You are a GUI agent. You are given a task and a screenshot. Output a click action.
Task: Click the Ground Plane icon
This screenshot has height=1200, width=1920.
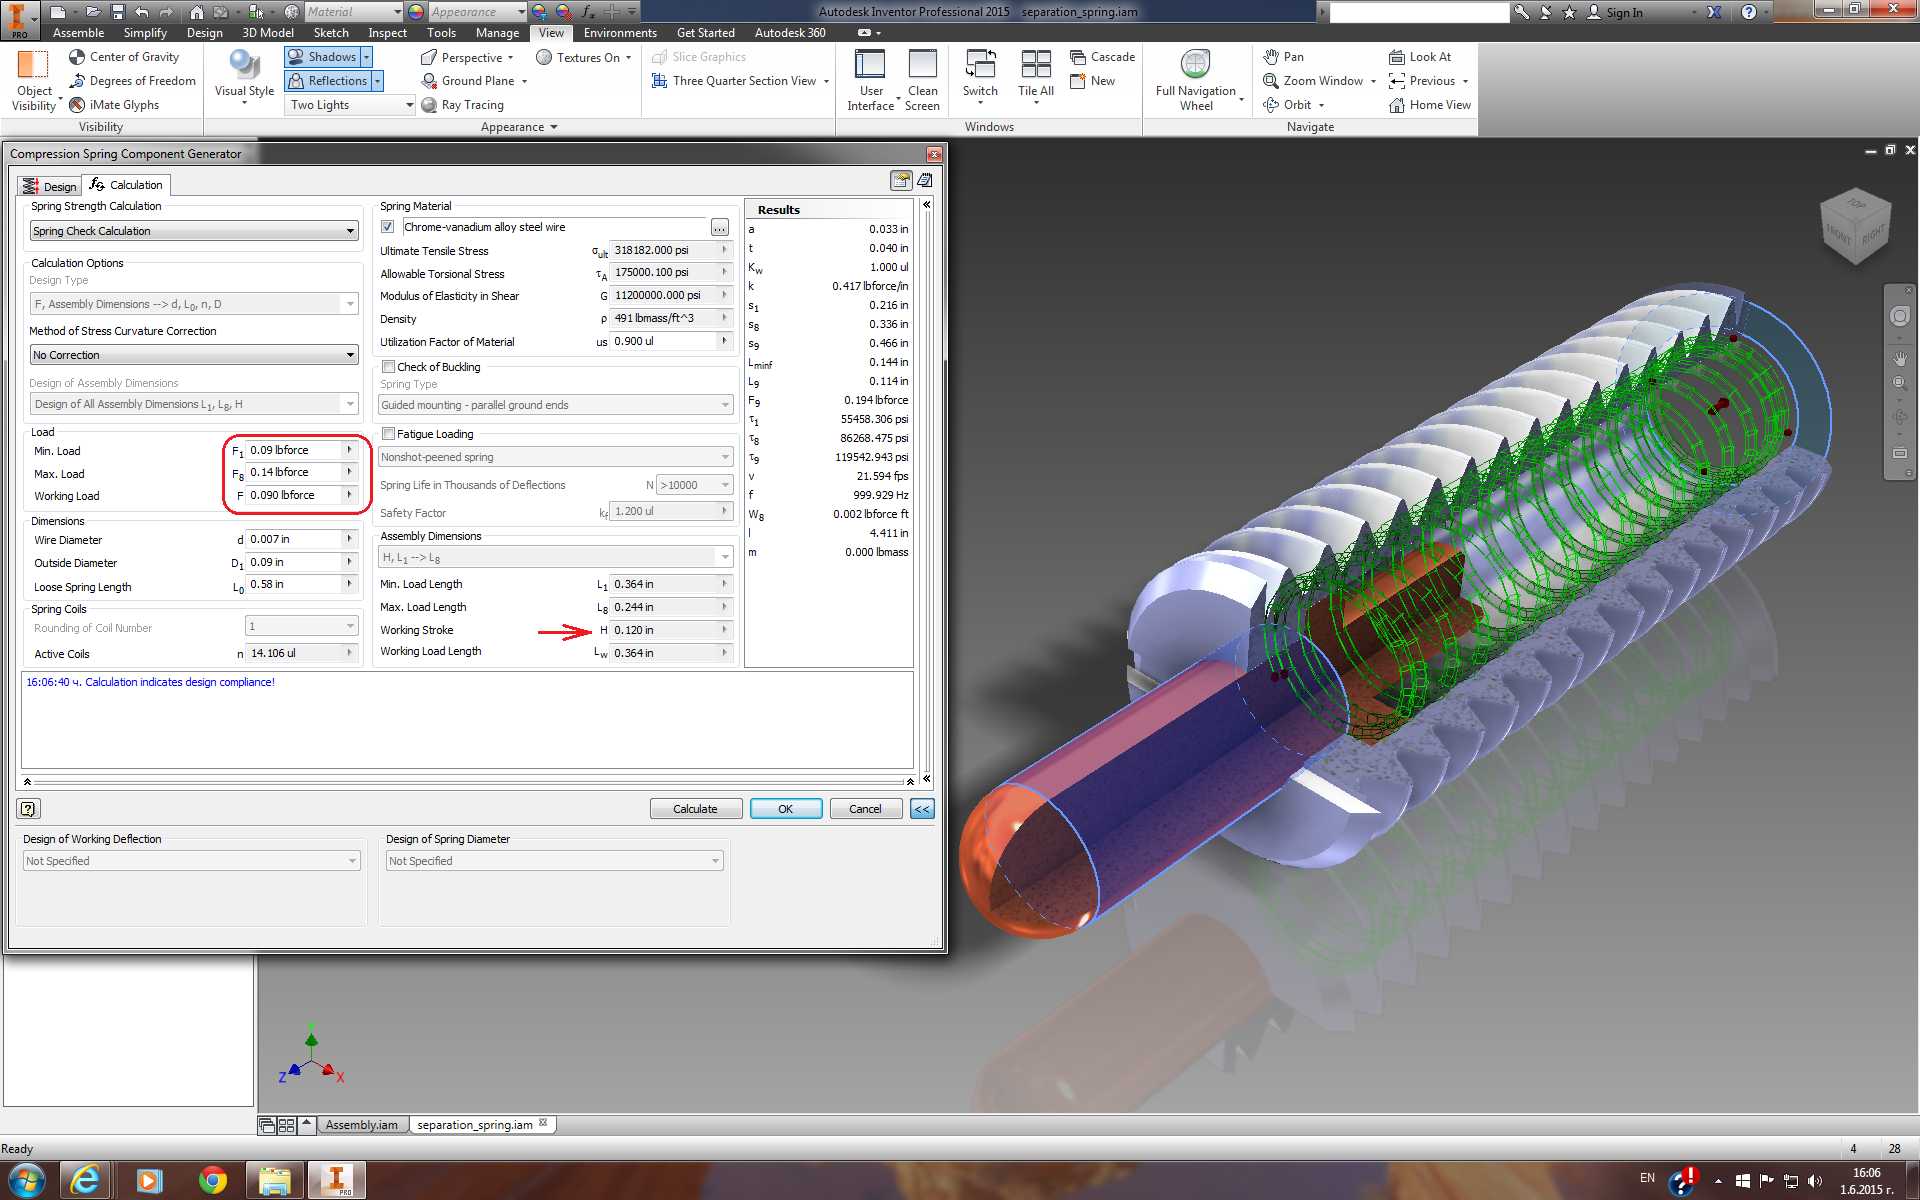coord(429,81)
